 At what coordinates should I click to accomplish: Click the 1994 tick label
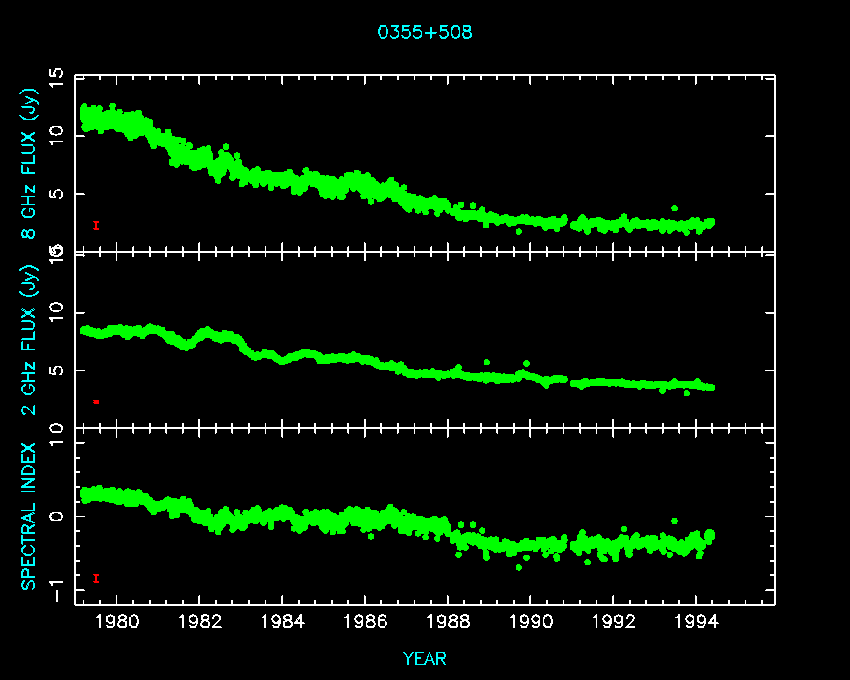(x=696, y=623)
